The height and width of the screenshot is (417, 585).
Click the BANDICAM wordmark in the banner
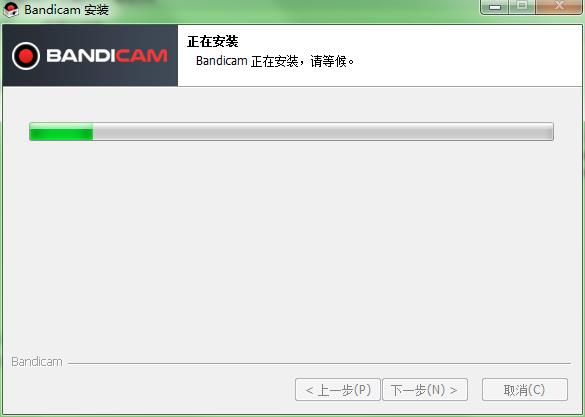point(107,56)
